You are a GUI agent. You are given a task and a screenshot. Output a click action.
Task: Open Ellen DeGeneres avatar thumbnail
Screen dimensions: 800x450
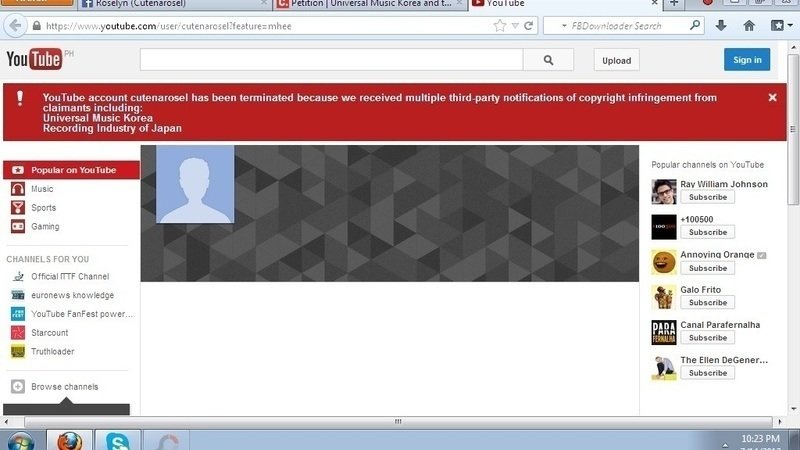[x=664, y=368]
